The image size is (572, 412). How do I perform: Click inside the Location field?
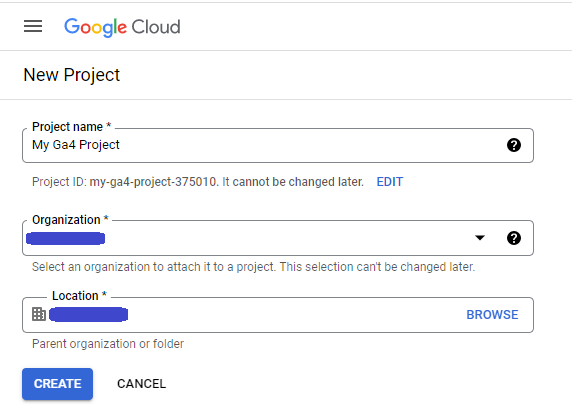click(278, 315)
